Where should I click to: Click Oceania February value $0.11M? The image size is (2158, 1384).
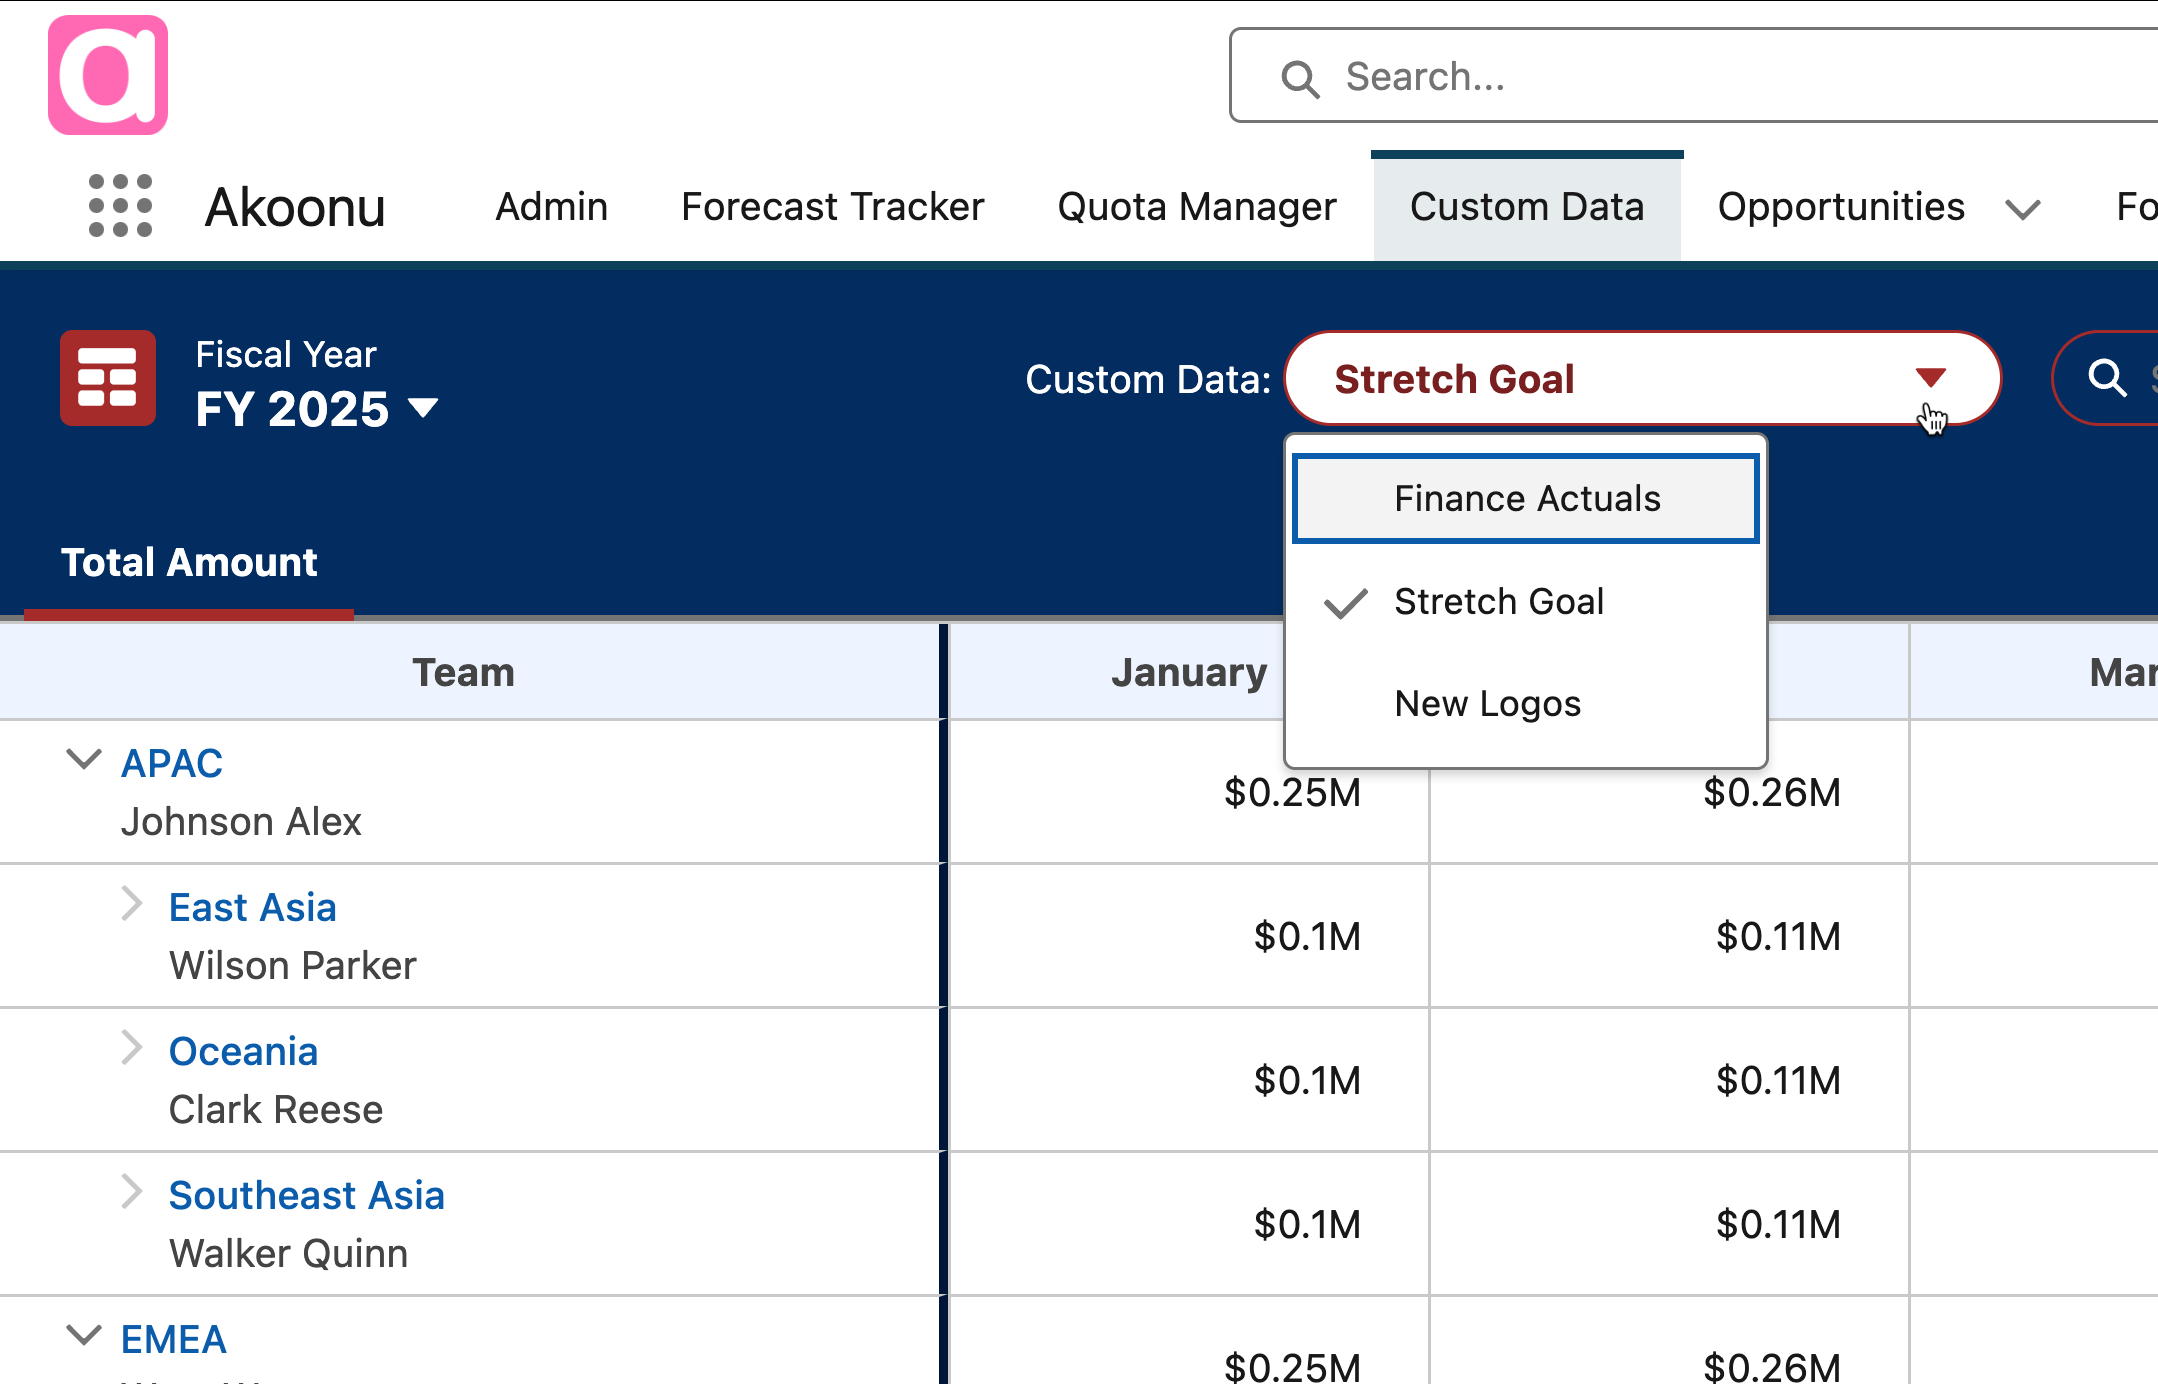tap(1778, 1080)
